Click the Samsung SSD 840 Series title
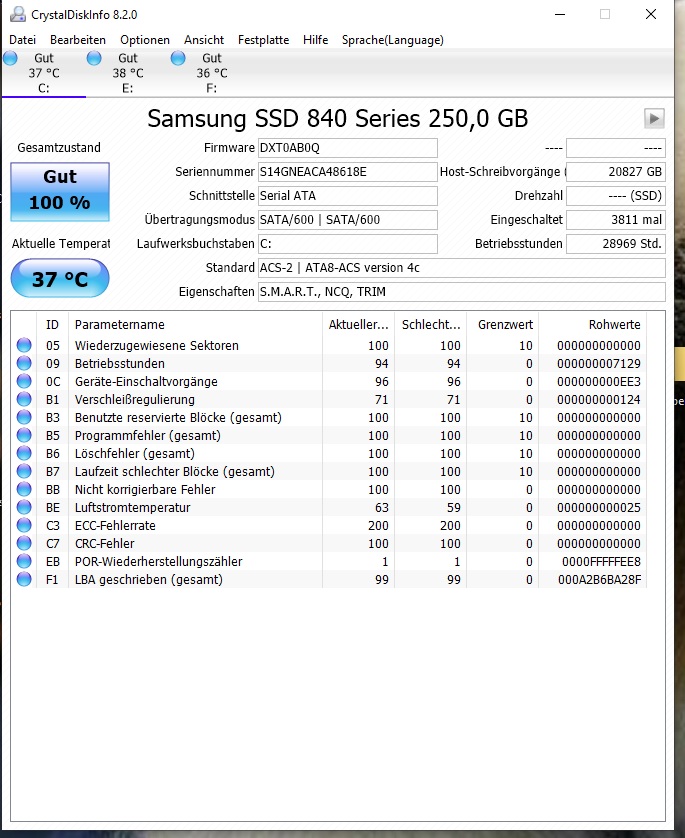This screenshot has width=685, height=838. [x=338, y=119]
